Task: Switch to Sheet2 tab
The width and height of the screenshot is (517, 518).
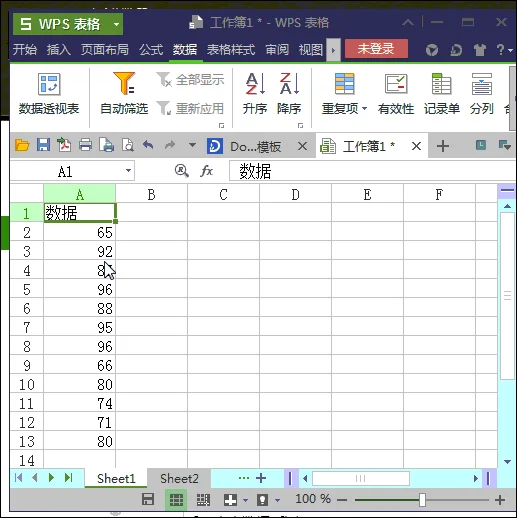Action: tap(179, 479)
